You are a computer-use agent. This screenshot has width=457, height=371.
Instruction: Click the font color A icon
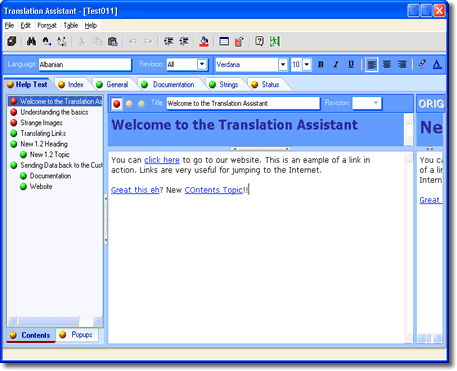[x=437, y=64]
